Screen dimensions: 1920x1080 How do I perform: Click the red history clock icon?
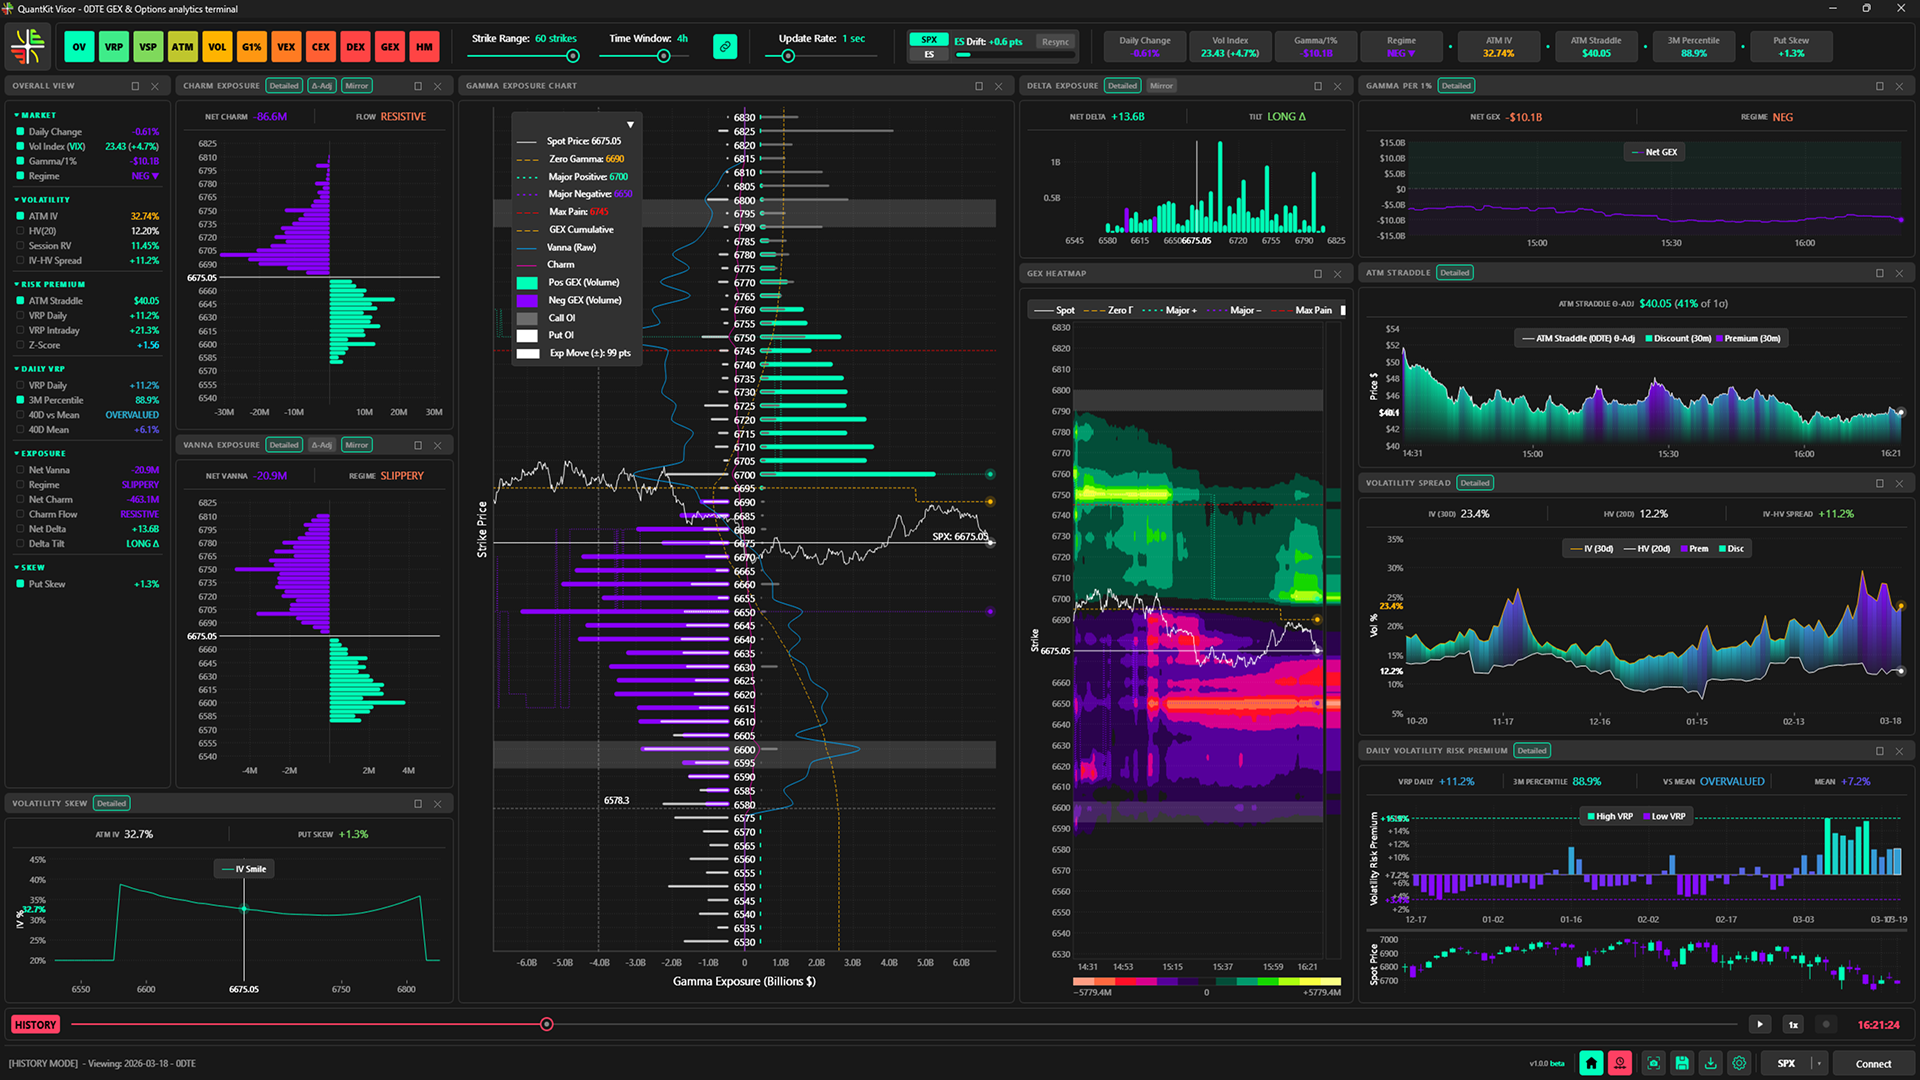pos(1620,1063)
